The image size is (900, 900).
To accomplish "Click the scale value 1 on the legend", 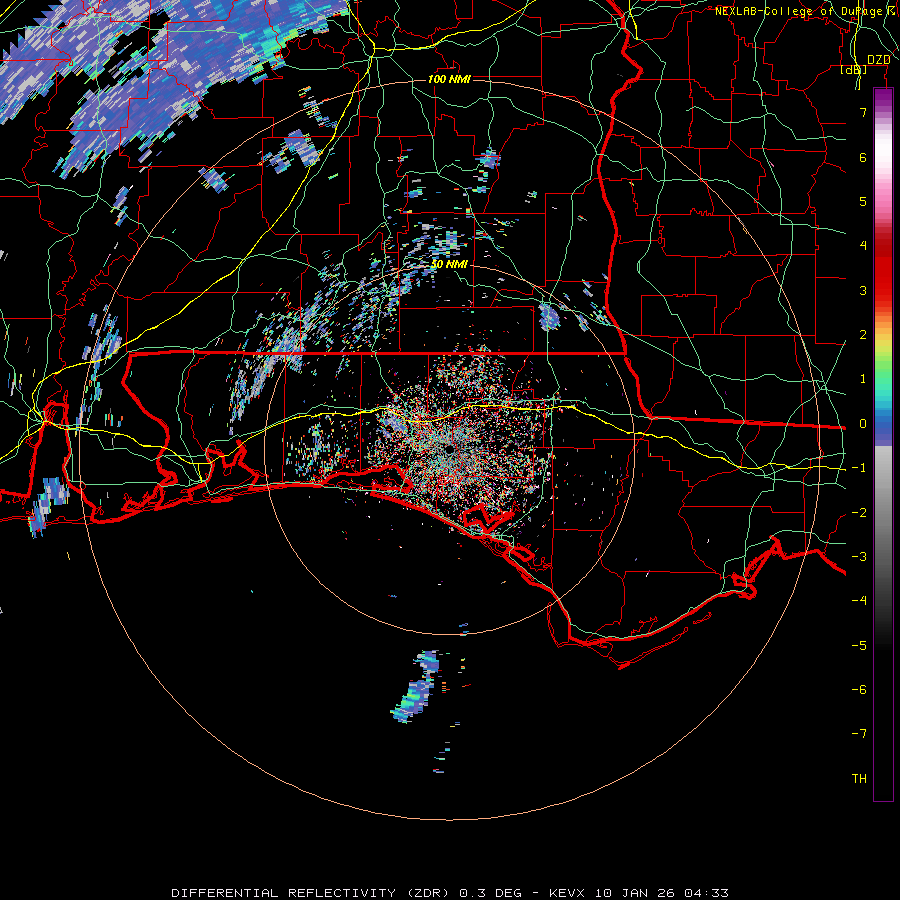I will pos(863,379).
